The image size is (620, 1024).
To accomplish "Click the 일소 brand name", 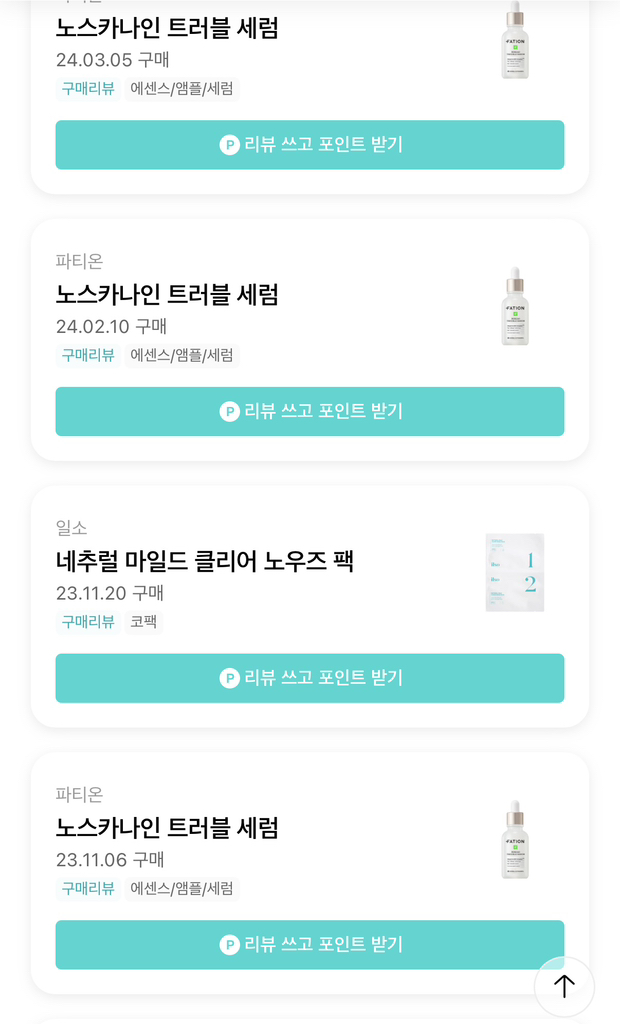I will (72, 528).
